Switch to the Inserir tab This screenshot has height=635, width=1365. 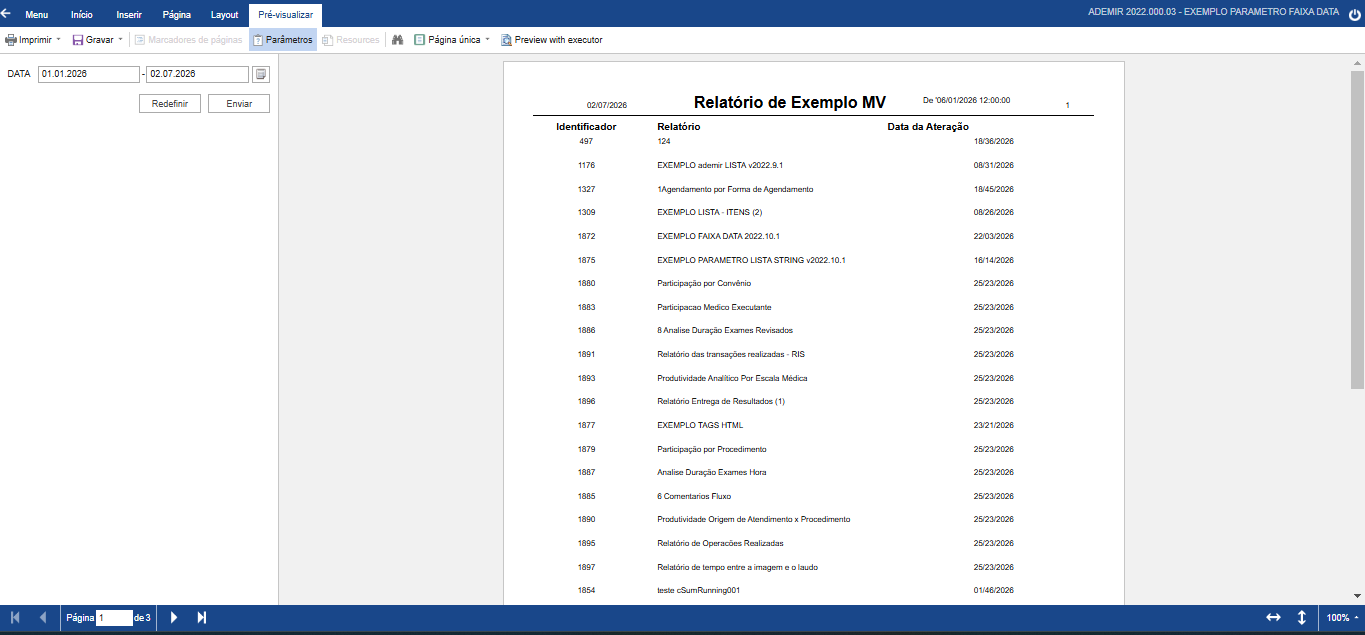click(x=129, y=15)
